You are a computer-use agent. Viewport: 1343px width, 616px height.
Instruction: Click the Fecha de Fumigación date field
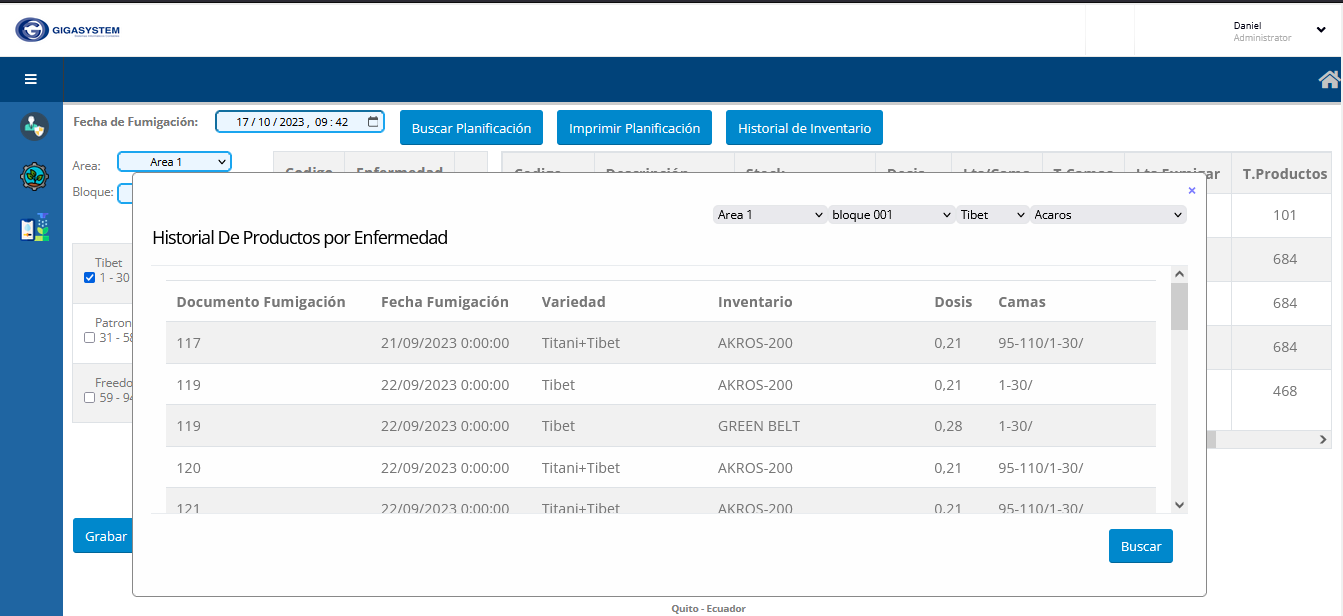point(290,122)
